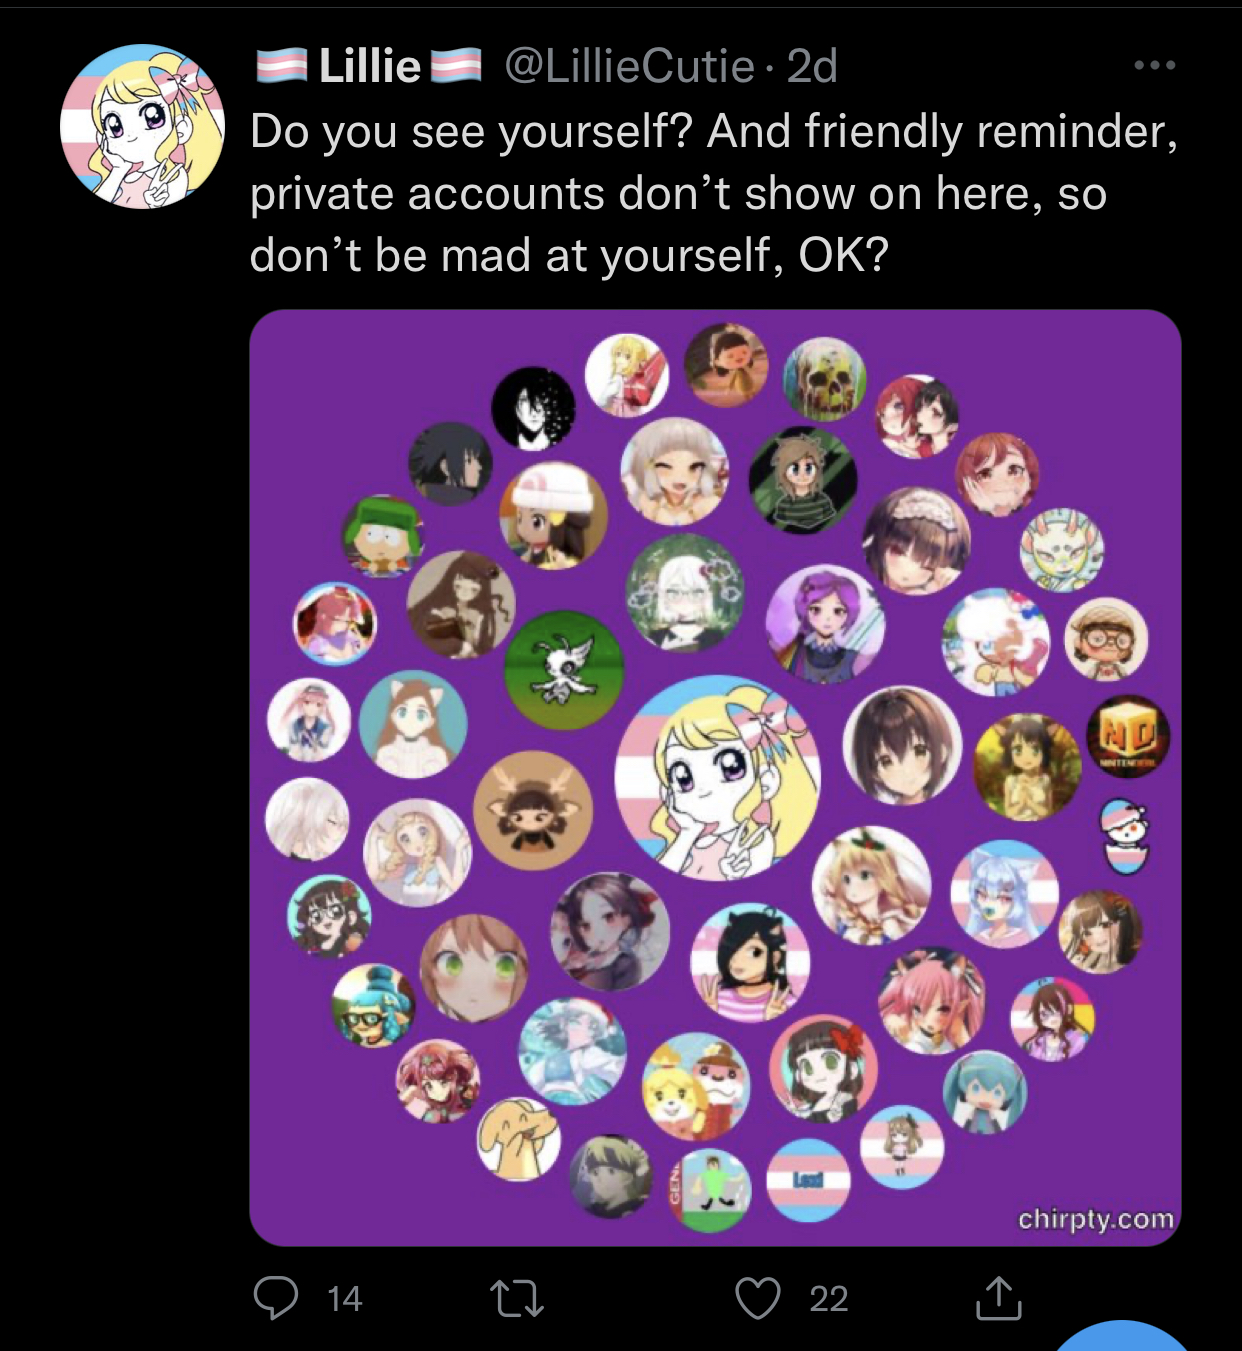Viewport: 1242px width, 1351px height.
Task: Retweet this post using the retweet icon
Action: click(x=517, y=1298)
